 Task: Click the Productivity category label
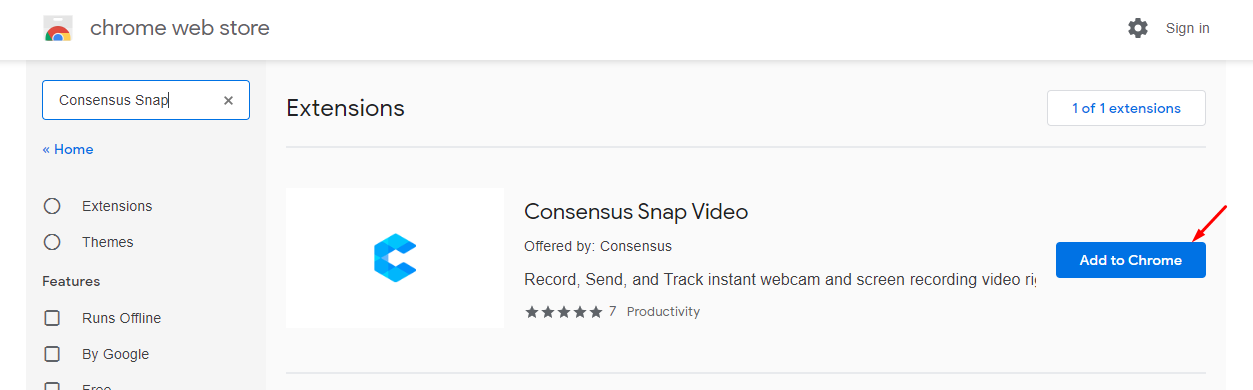(663, 312)
